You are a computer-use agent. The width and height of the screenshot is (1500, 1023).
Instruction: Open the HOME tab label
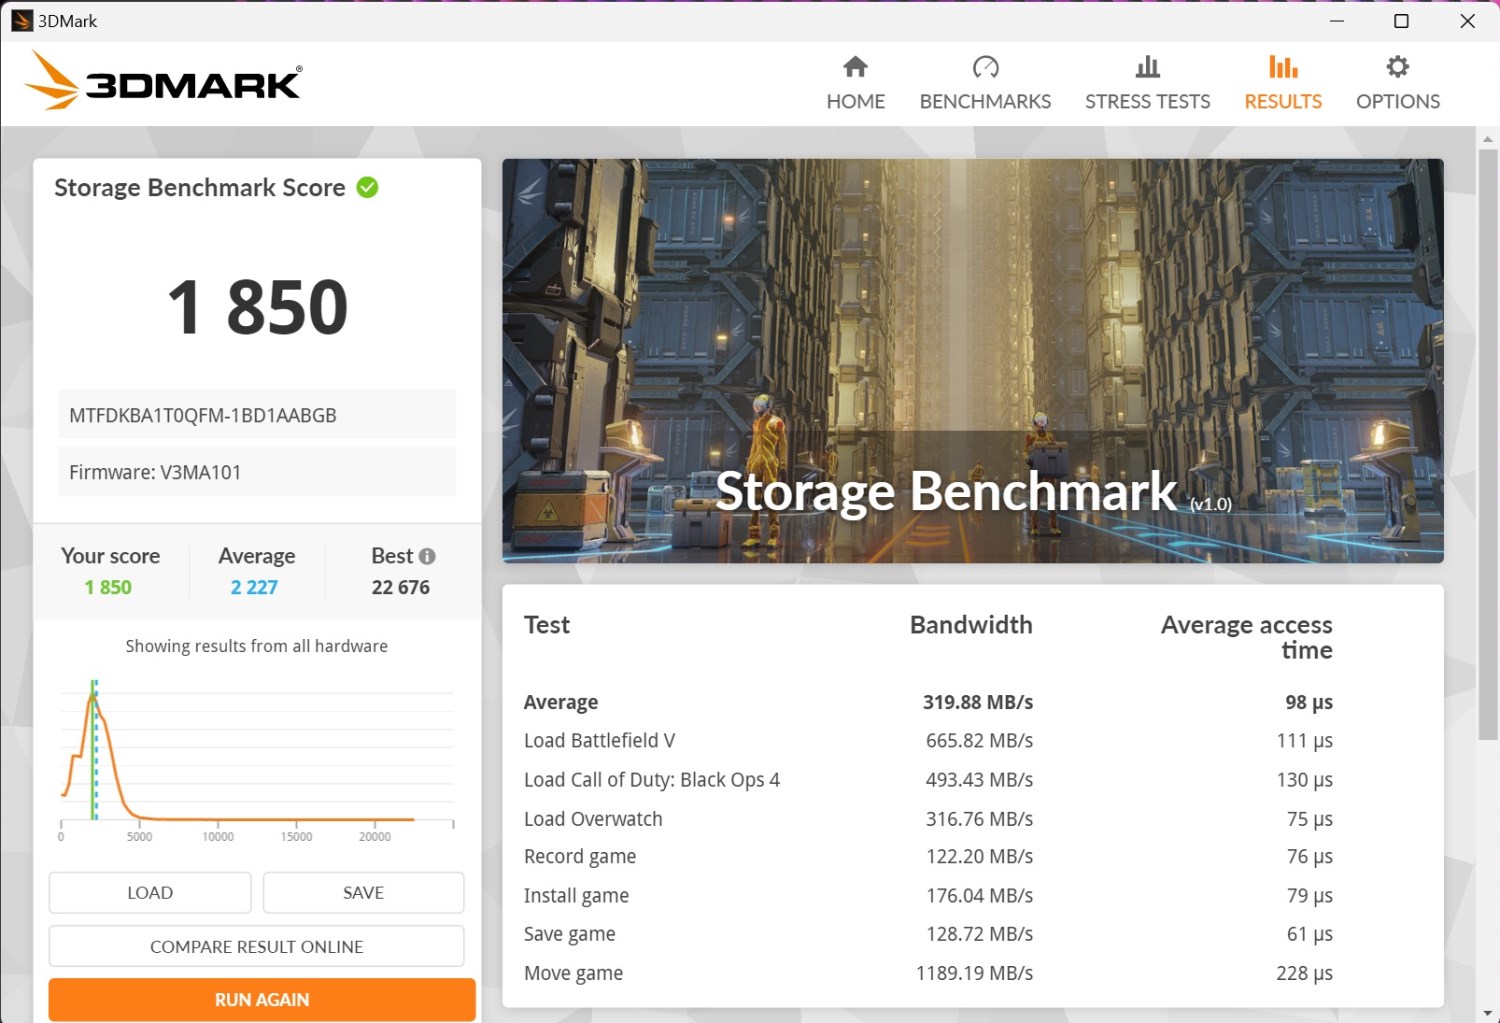click(855, 101)
